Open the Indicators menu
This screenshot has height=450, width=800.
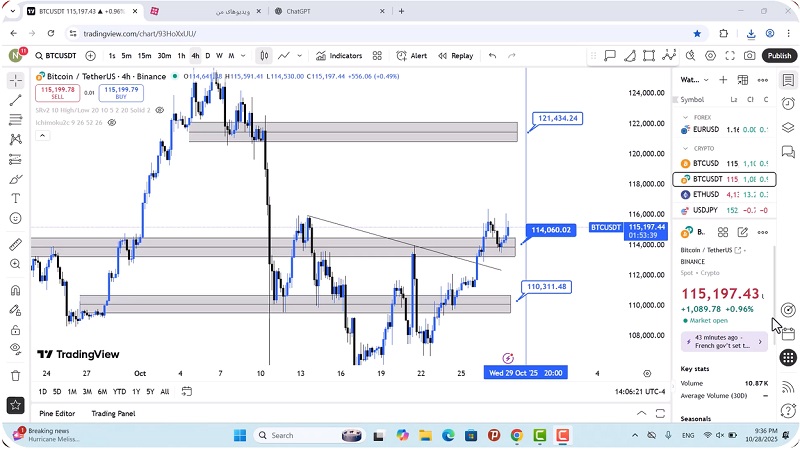(338, 56)
